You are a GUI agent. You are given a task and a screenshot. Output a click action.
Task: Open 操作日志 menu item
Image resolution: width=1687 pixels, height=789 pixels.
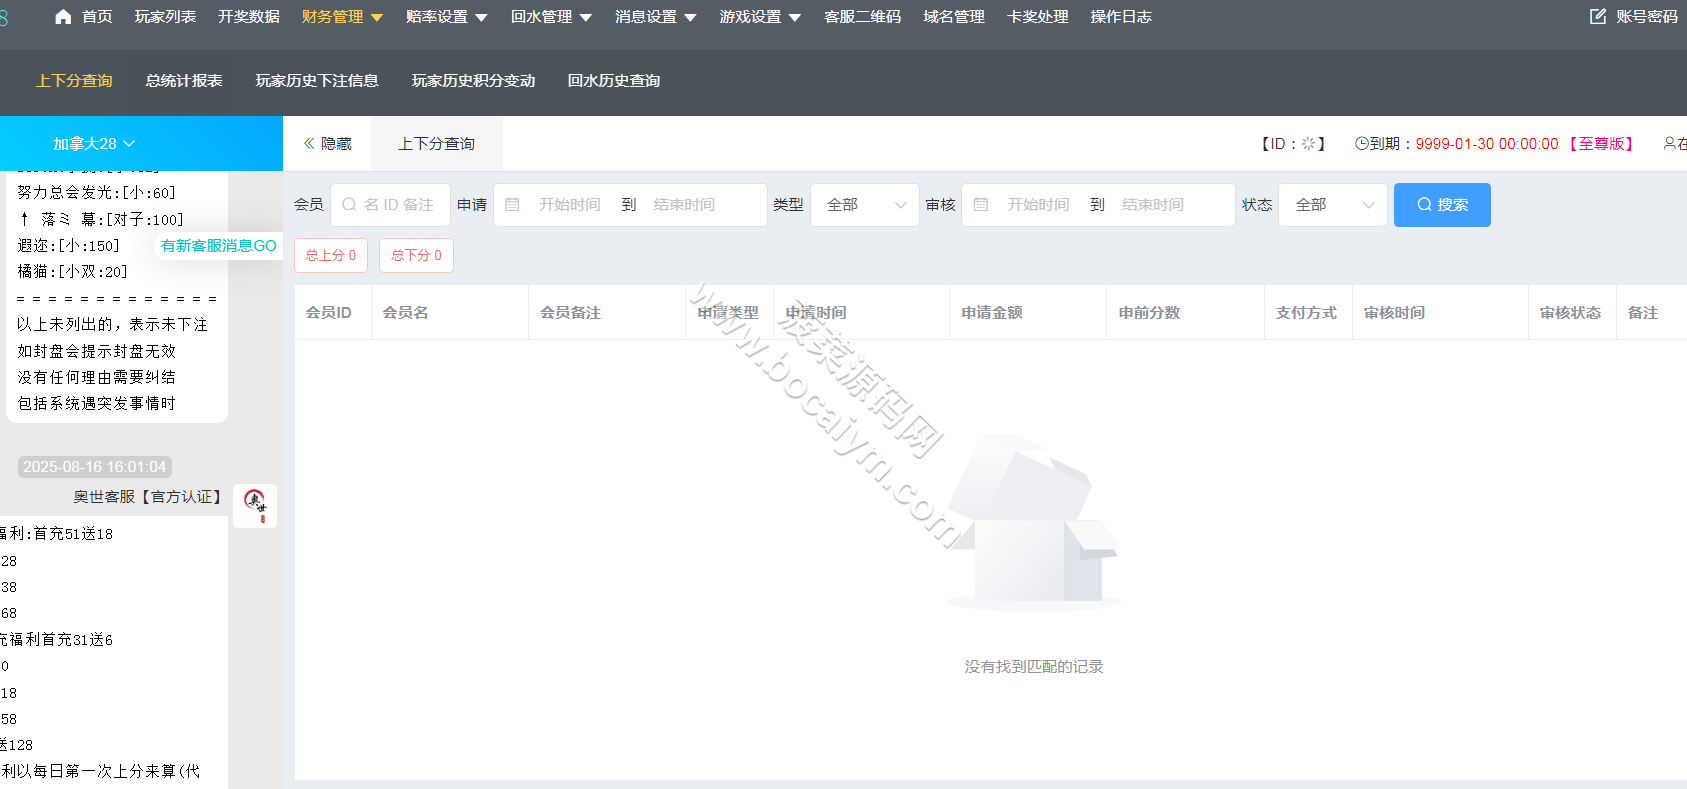(x=1121, y=17)
